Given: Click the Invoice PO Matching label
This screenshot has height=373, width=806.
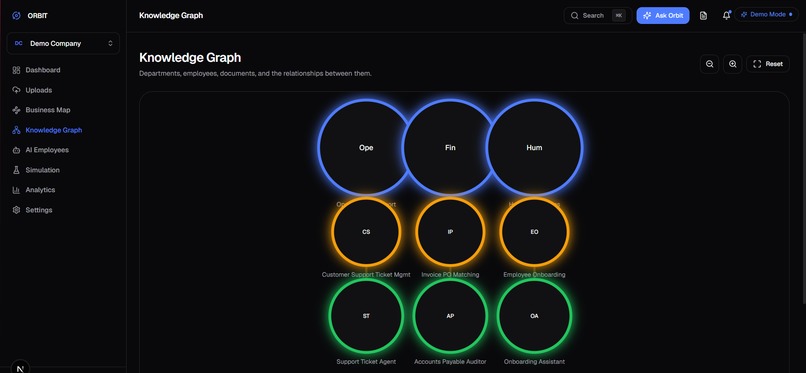Looking at the screenshot, I should click(450, 275).
